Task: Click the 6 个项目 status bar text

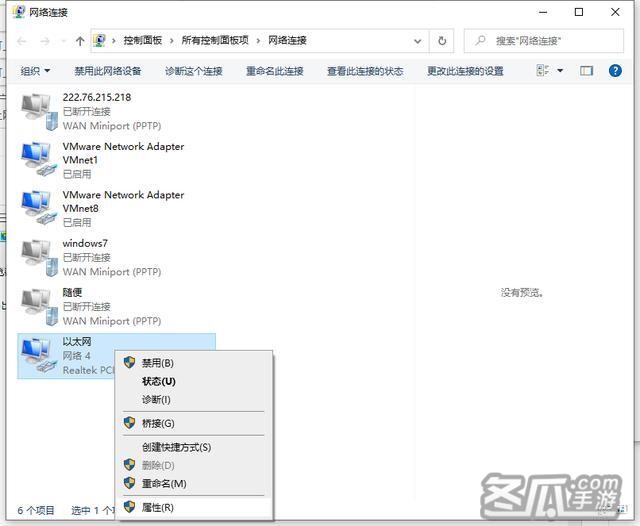Action: pyautogui.click(x=36, y=510)
